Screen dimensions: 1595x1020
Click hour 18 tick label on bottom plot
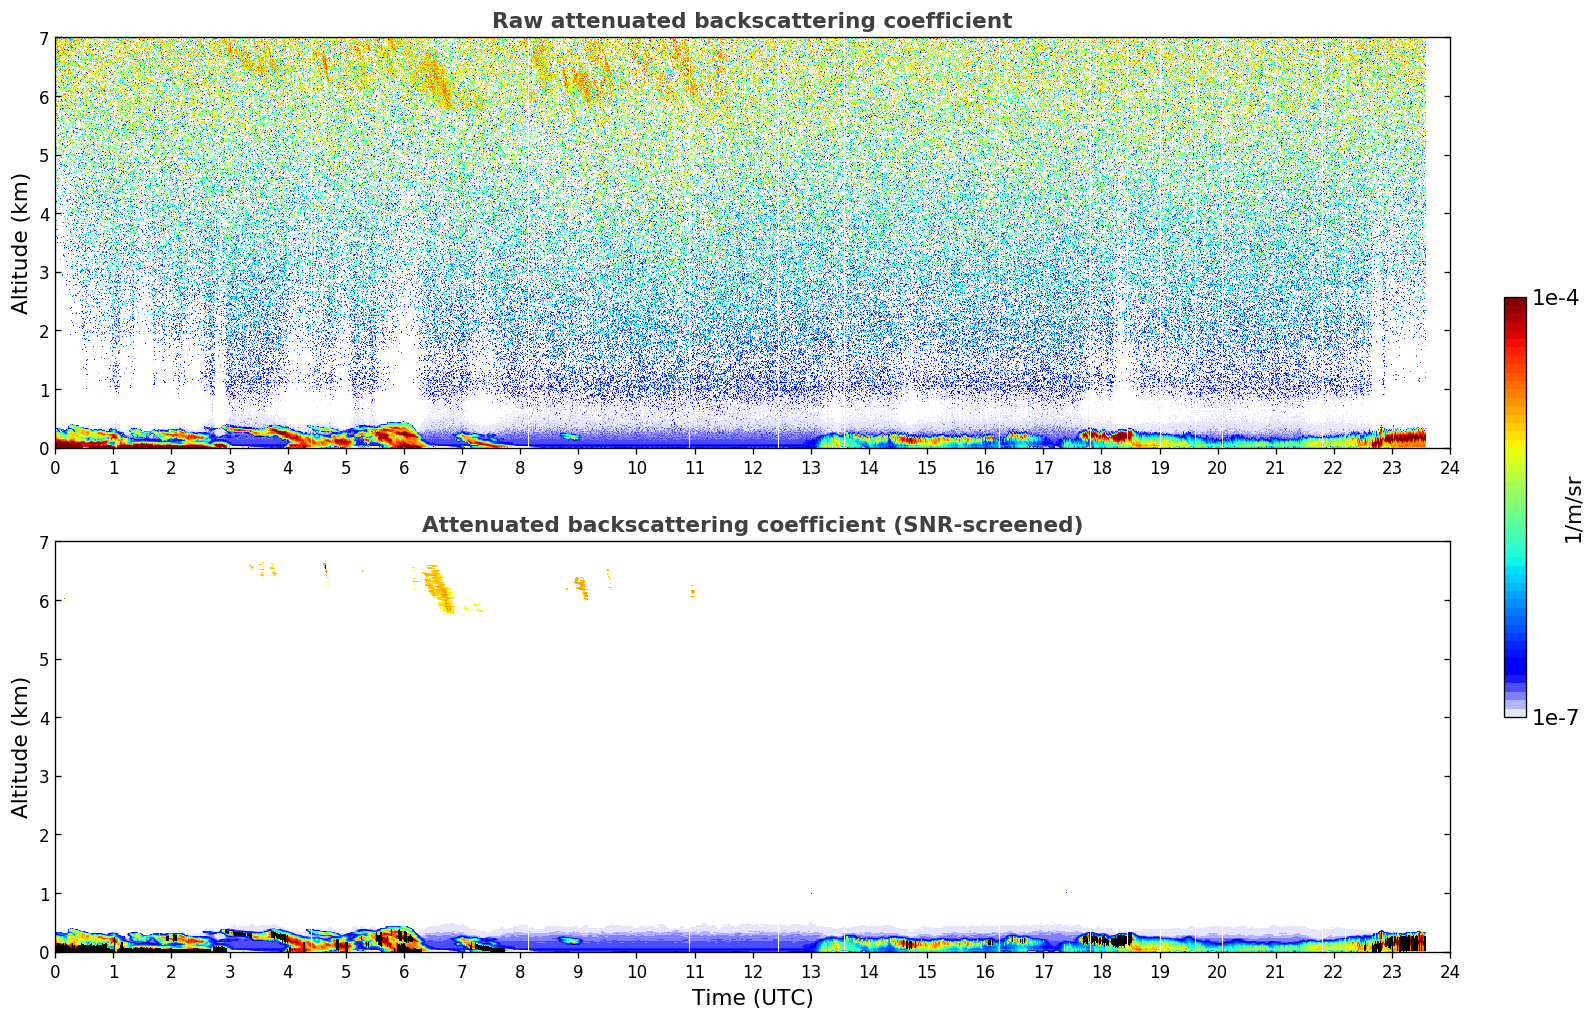pyautogui.click(x=1101, y=971)
